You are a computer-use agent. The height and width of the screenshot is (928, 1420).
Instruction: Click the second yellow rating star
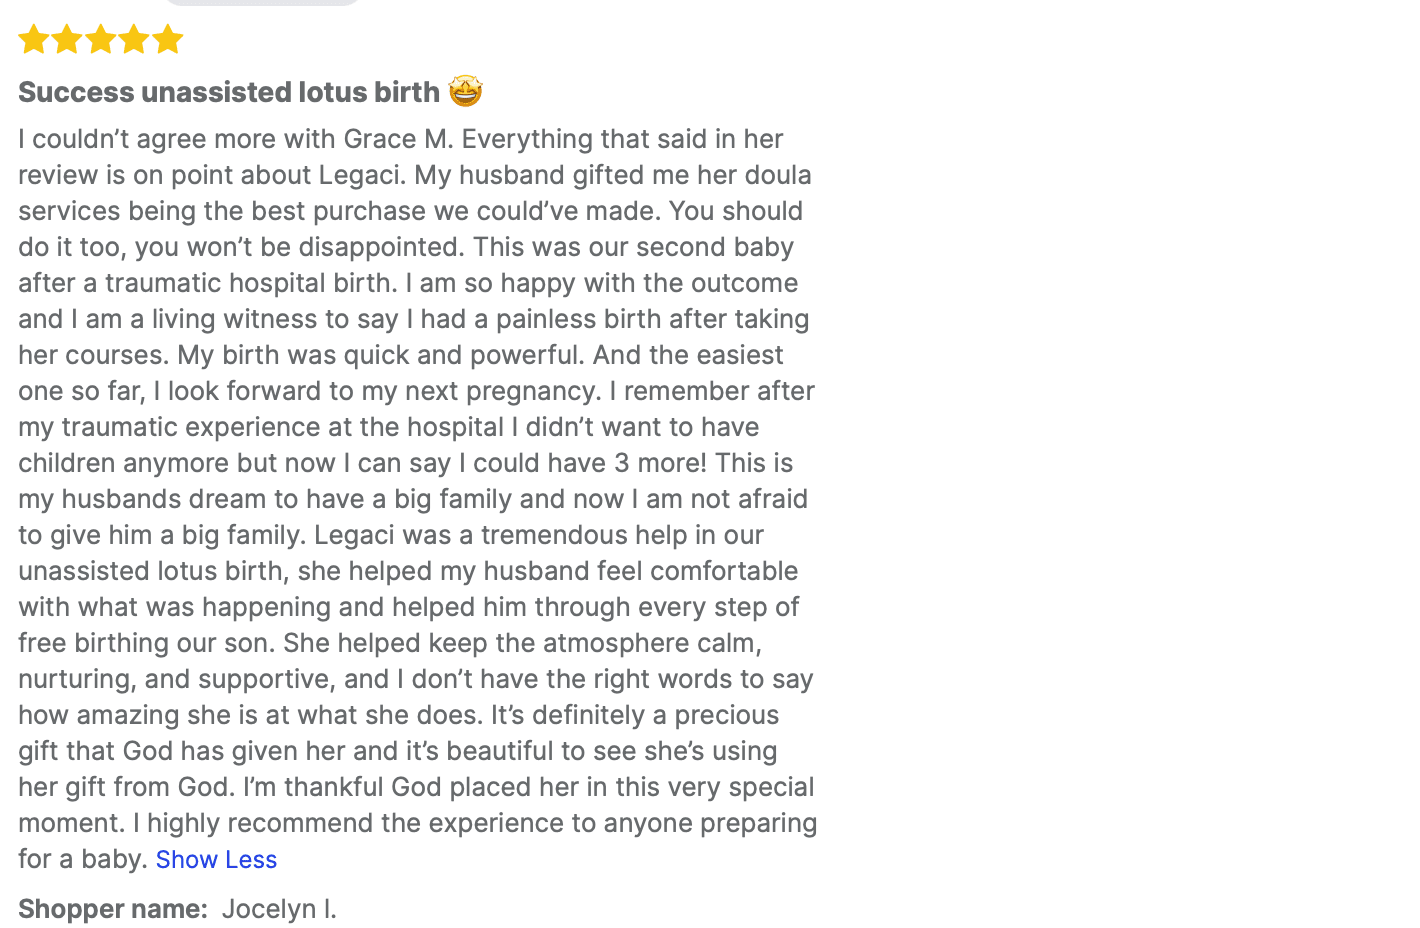[x=67, y=40]
